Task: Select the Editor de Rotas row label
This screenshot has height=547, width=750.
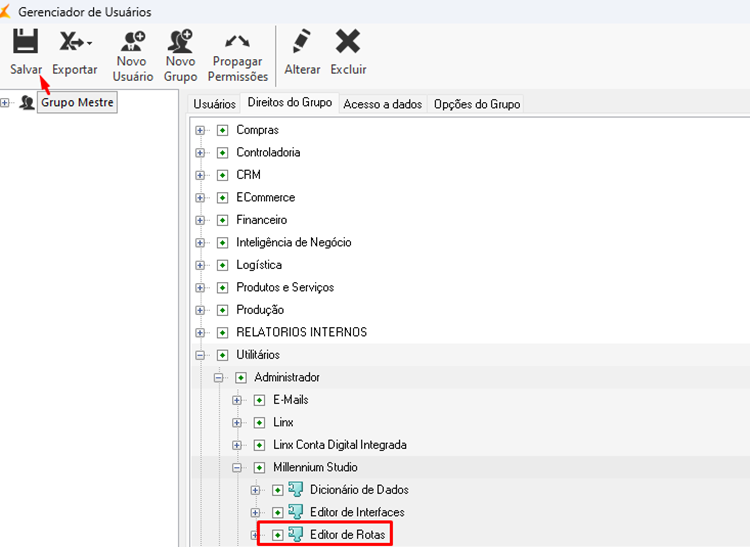Action: [347, 535]
